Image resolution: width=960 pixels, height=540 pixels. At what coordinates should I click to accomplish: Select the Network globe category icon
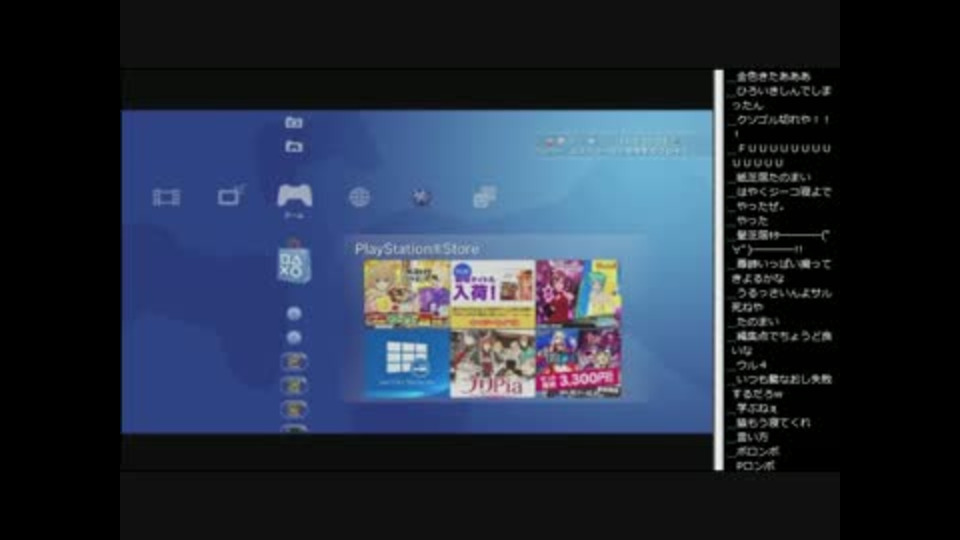[x=359, y=197]
